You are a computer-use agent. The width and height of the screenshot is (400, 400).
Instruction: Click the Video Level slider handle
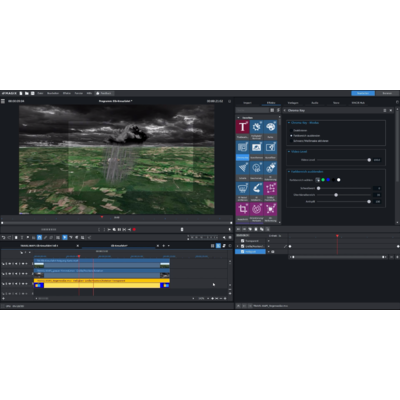pos(369,160)
